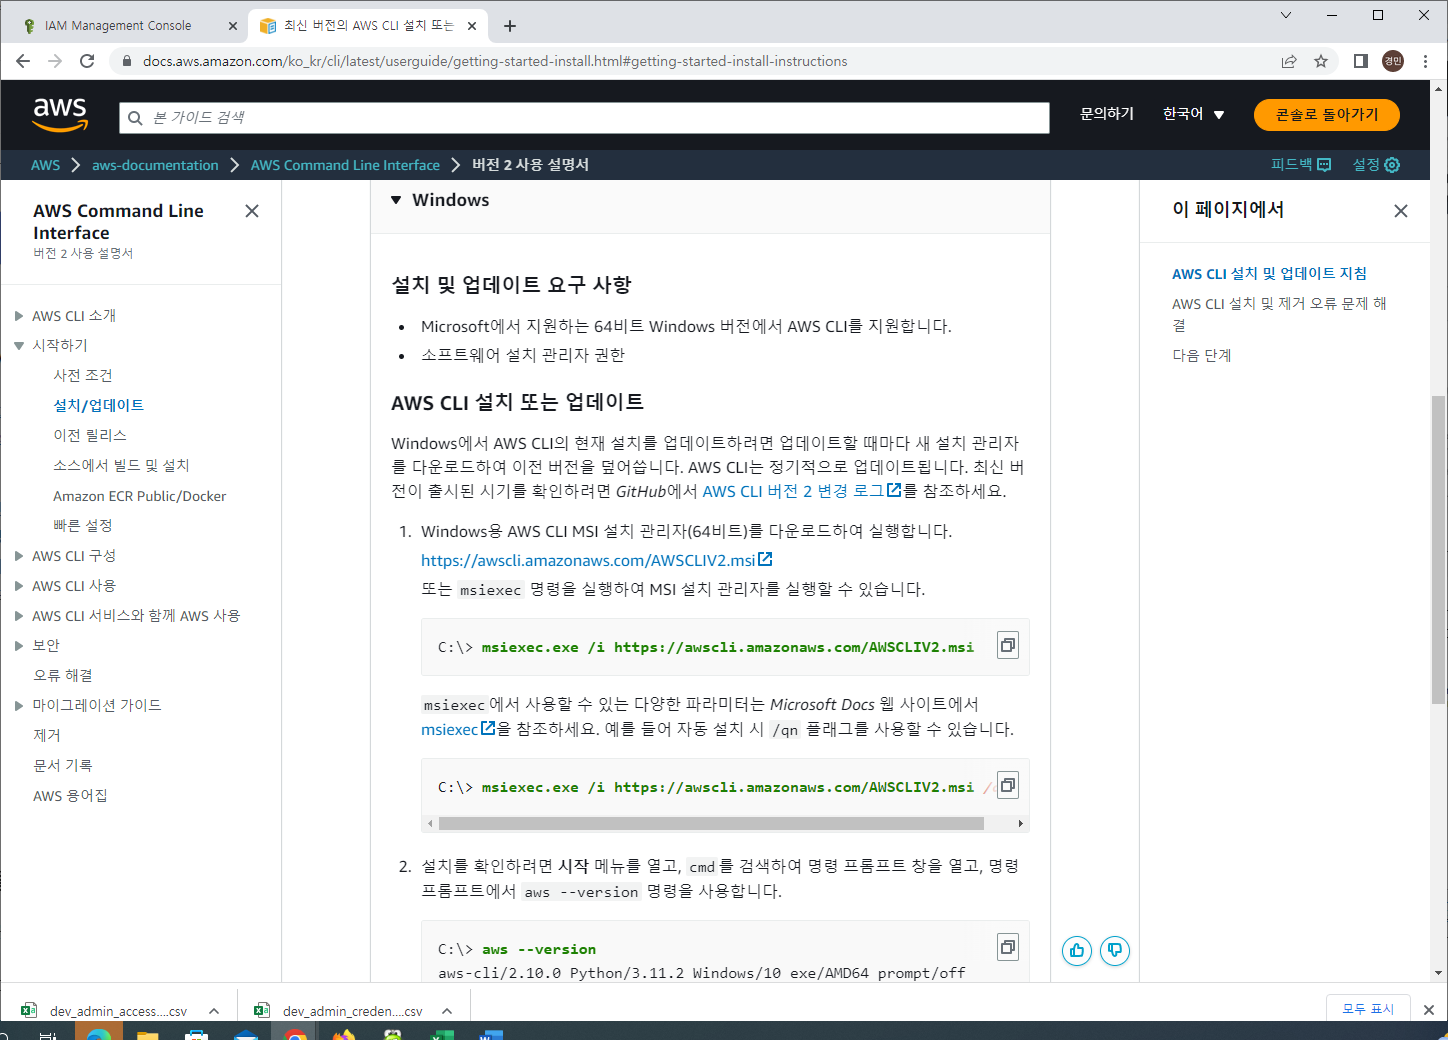Go forward using browser forward arrow
Image resolution: width=1448 pixels, height=1040 pixels.
pos(55,61)
